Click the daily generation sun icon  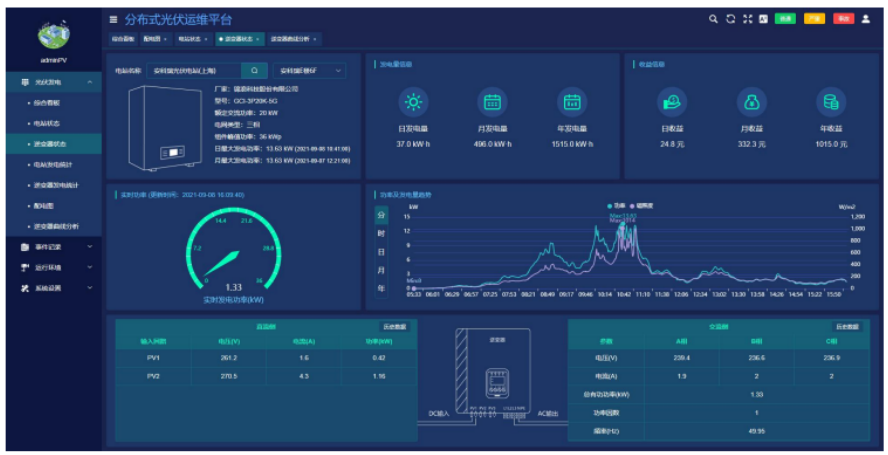[412, 101]
